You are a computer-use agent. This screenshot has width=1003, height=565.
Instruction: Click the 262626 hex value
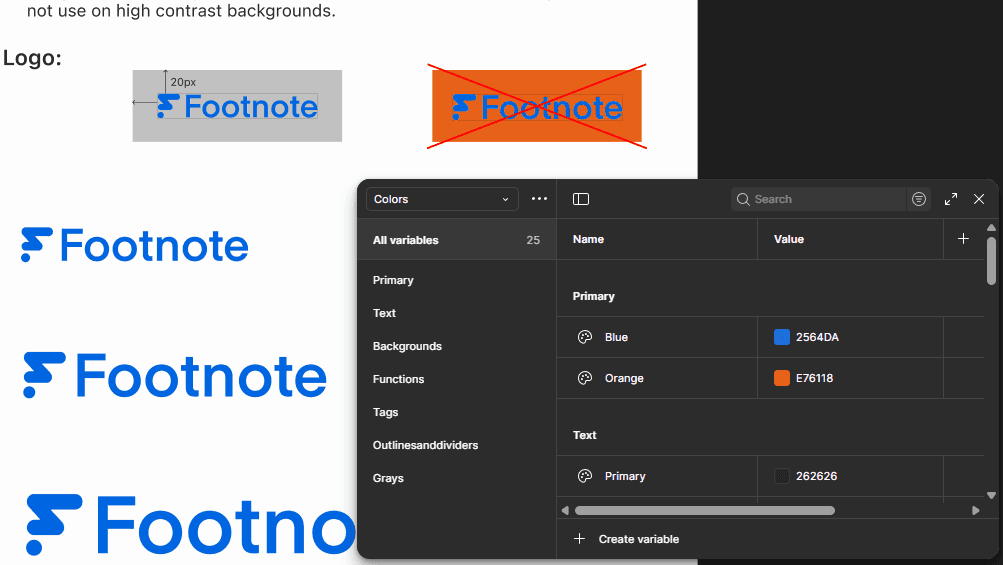(x=816, y=476)
